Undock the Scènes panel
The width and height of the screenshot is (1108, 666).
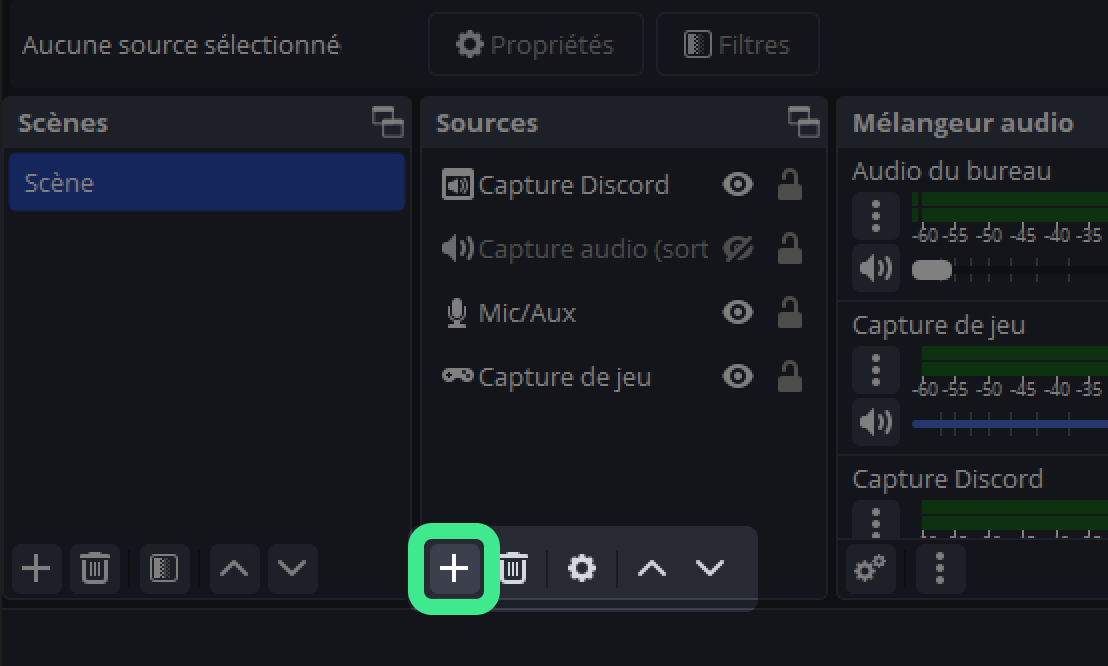(x=388, y=122)
